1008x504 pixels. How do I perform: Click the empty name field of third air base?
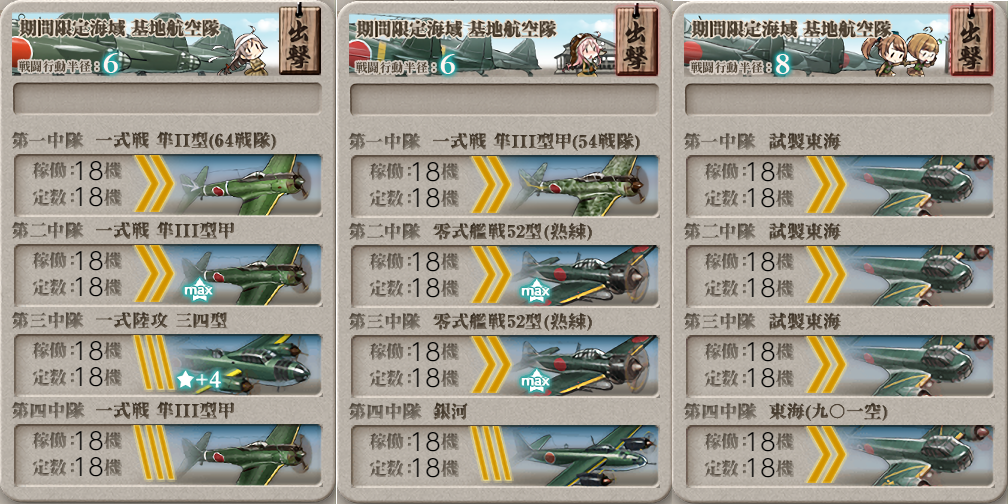840,99
